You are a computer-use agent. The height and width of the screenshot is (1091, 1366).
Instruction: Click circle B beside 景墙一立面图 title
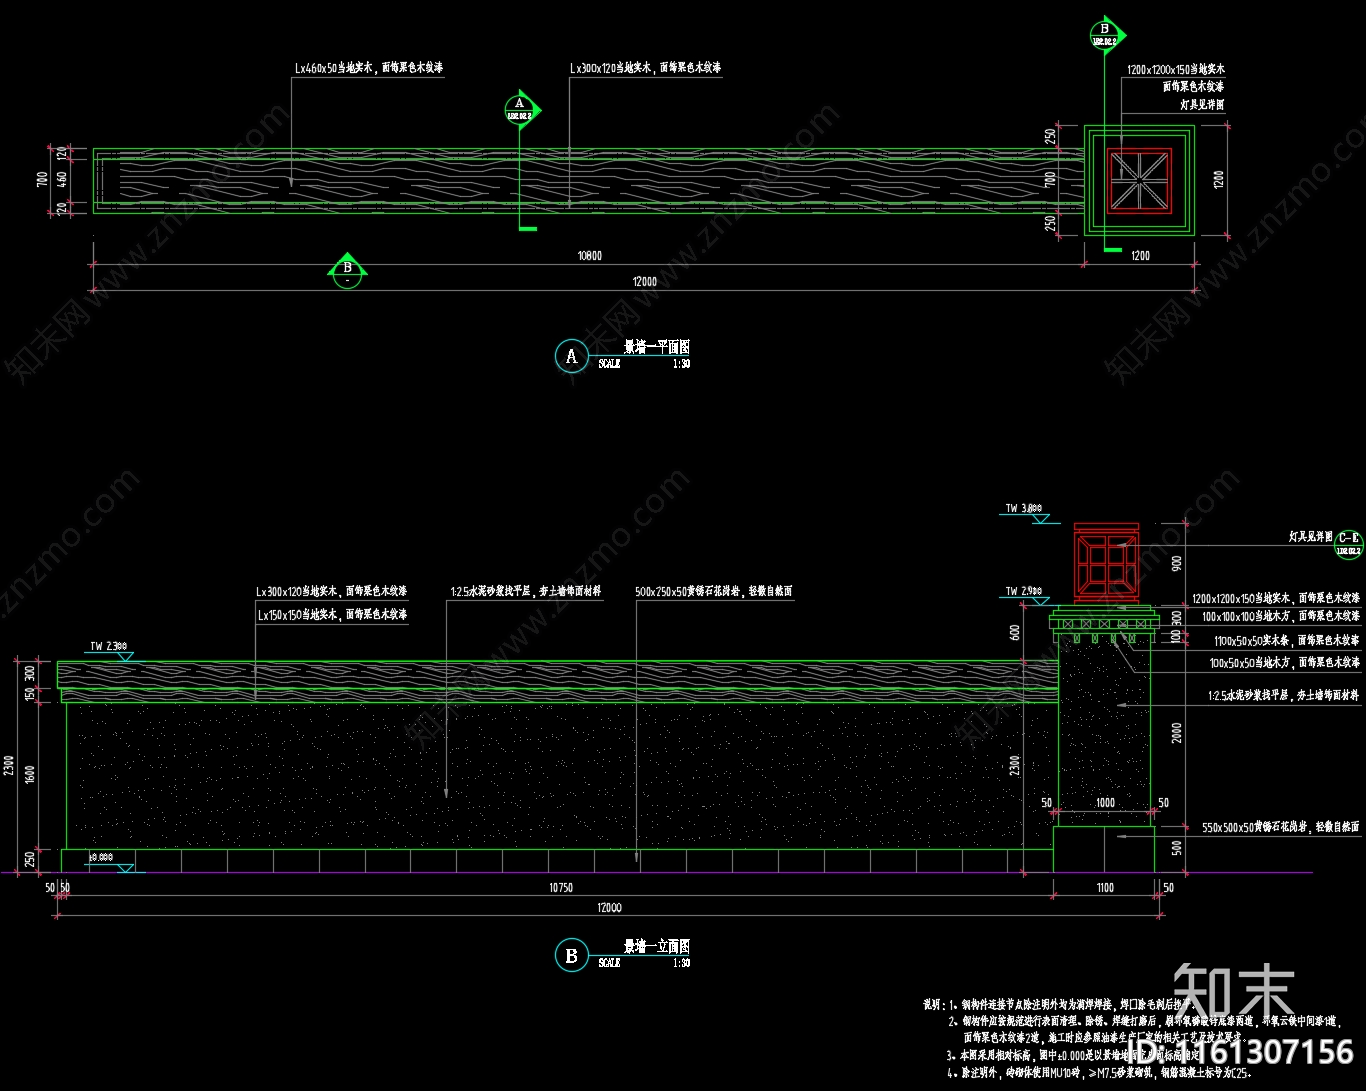571,955
